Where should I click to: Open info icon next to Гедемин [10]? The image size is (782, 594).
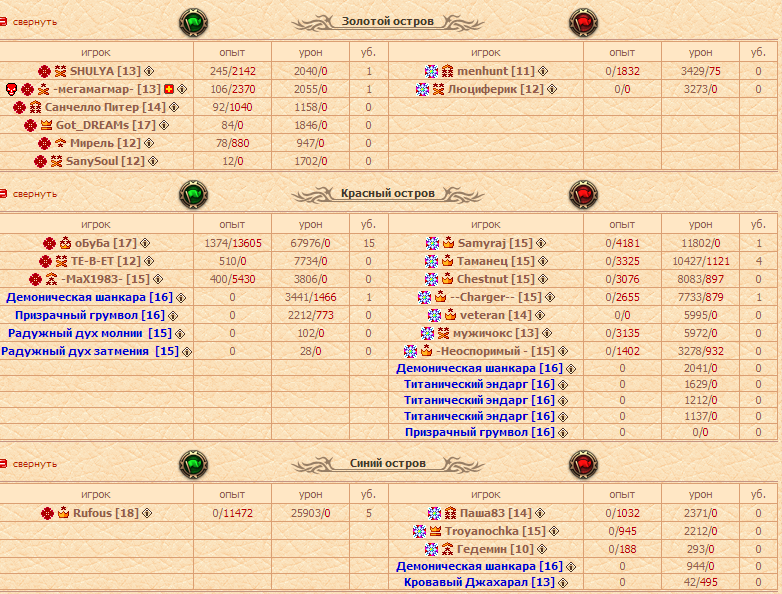click(542, 549)
